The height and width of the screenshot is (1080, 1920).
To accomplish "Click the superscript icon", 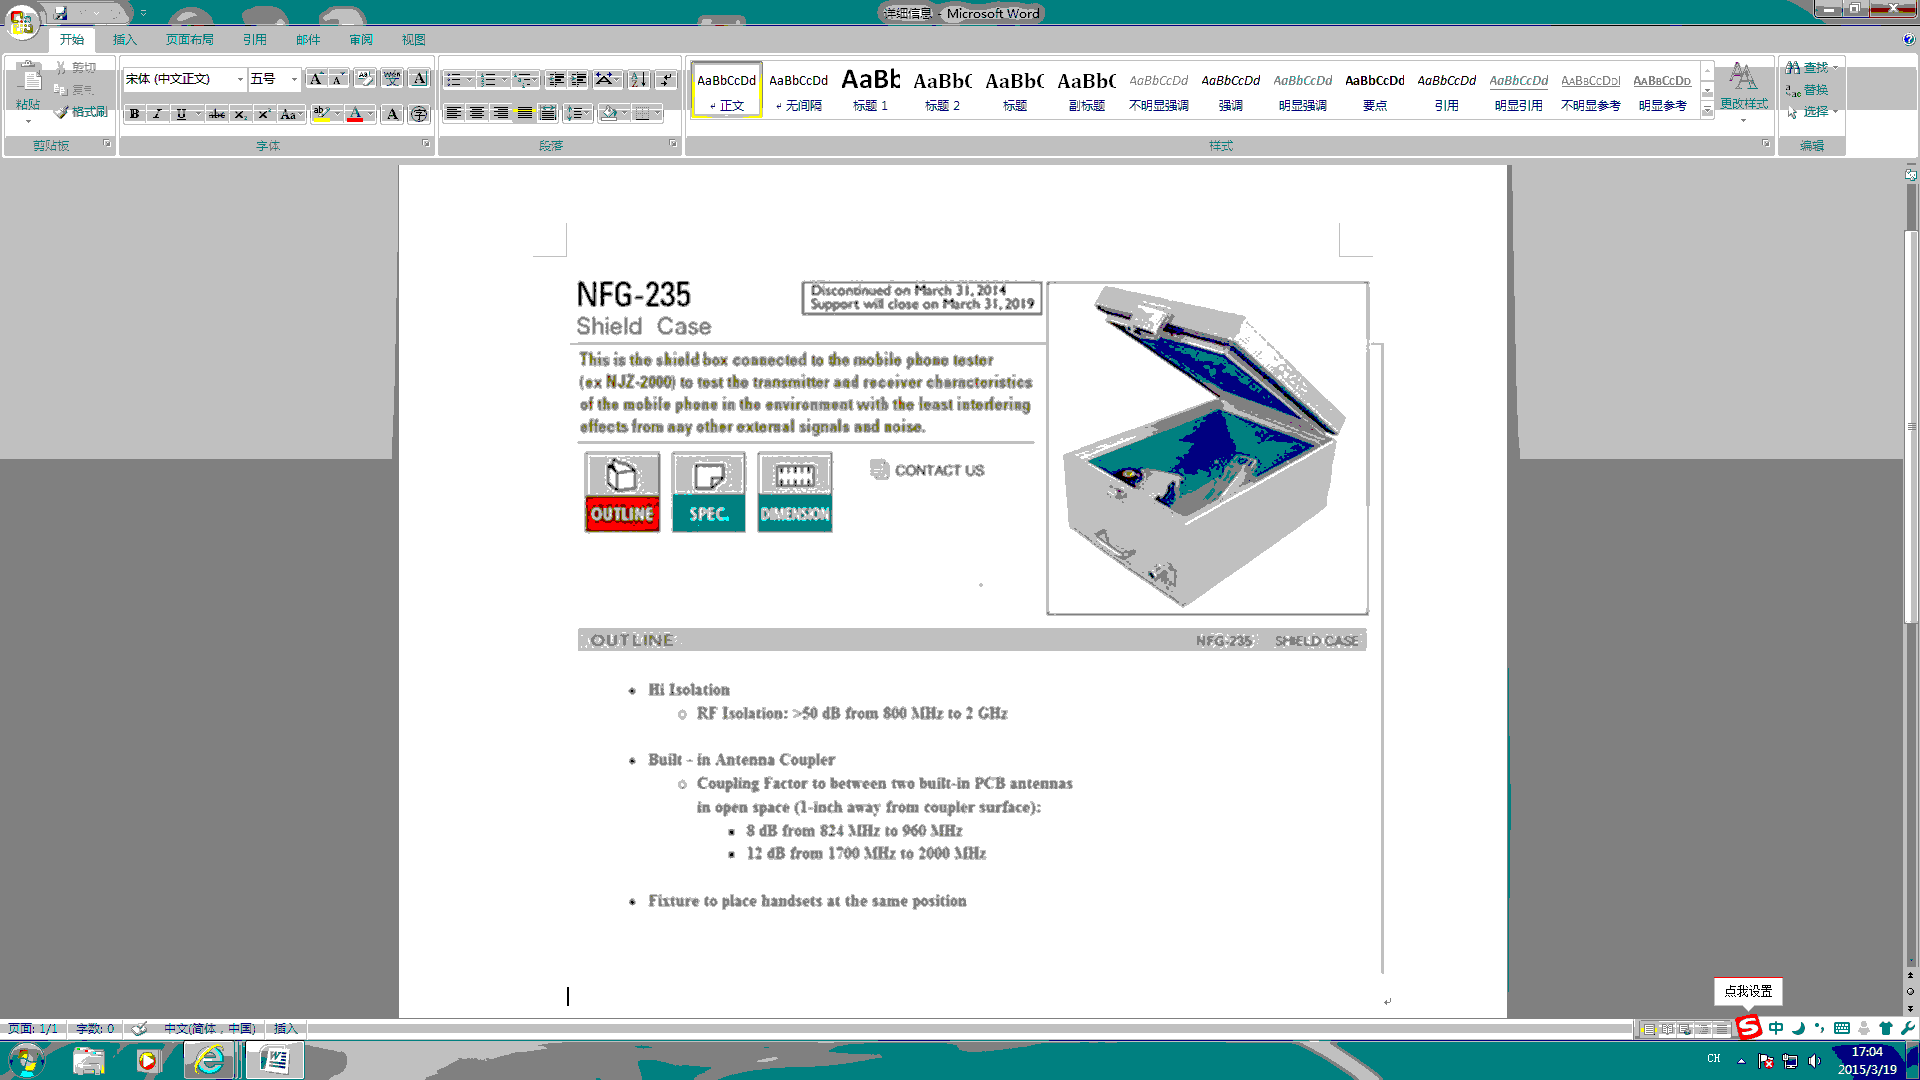I will (264, 114).
